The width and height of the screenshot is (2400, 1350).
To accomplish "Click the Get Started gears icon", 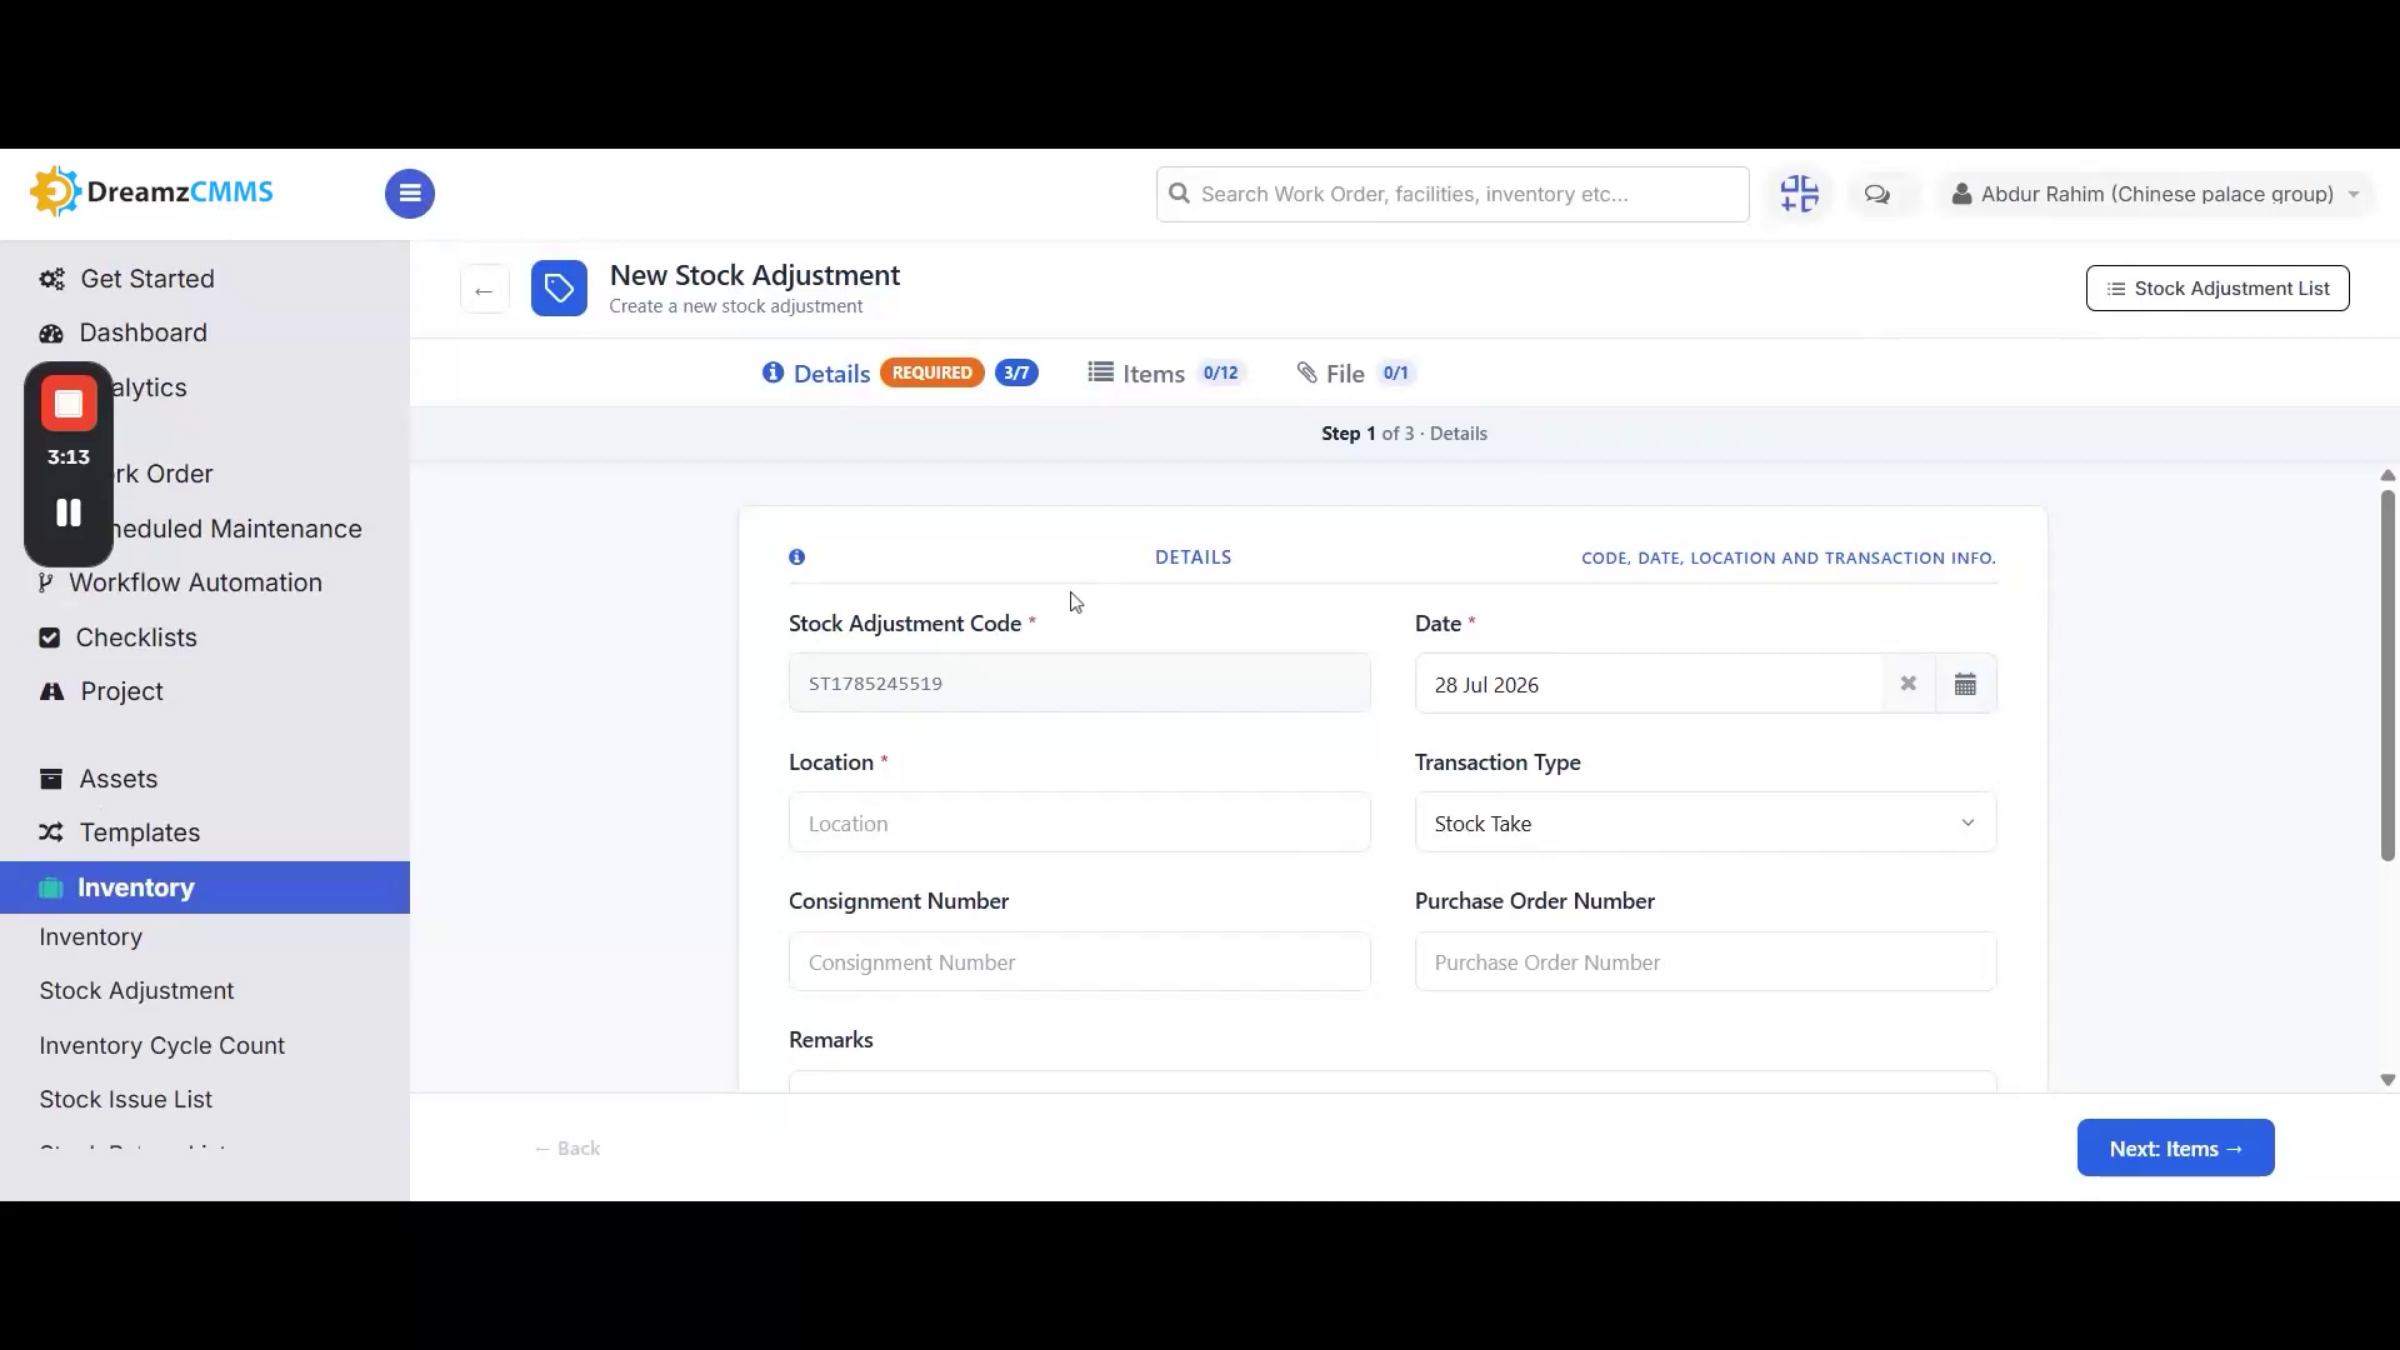I will (52, 279).
